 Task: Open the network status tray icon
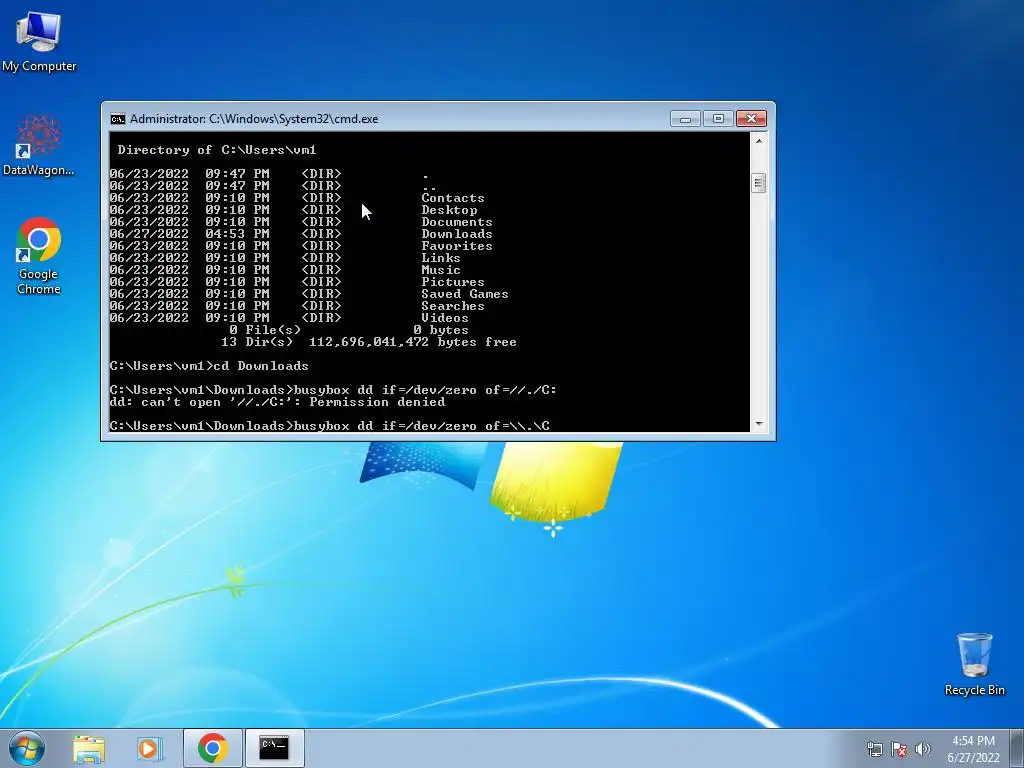tap(874, 749)
